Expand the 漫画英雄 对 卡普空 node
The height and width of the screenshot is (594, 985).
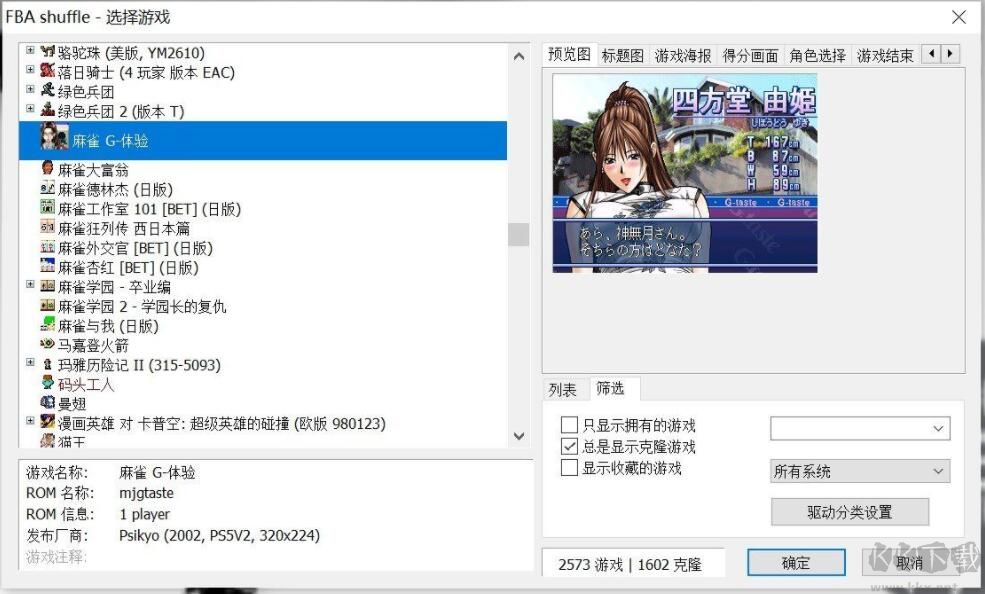[x=30, y=421]
